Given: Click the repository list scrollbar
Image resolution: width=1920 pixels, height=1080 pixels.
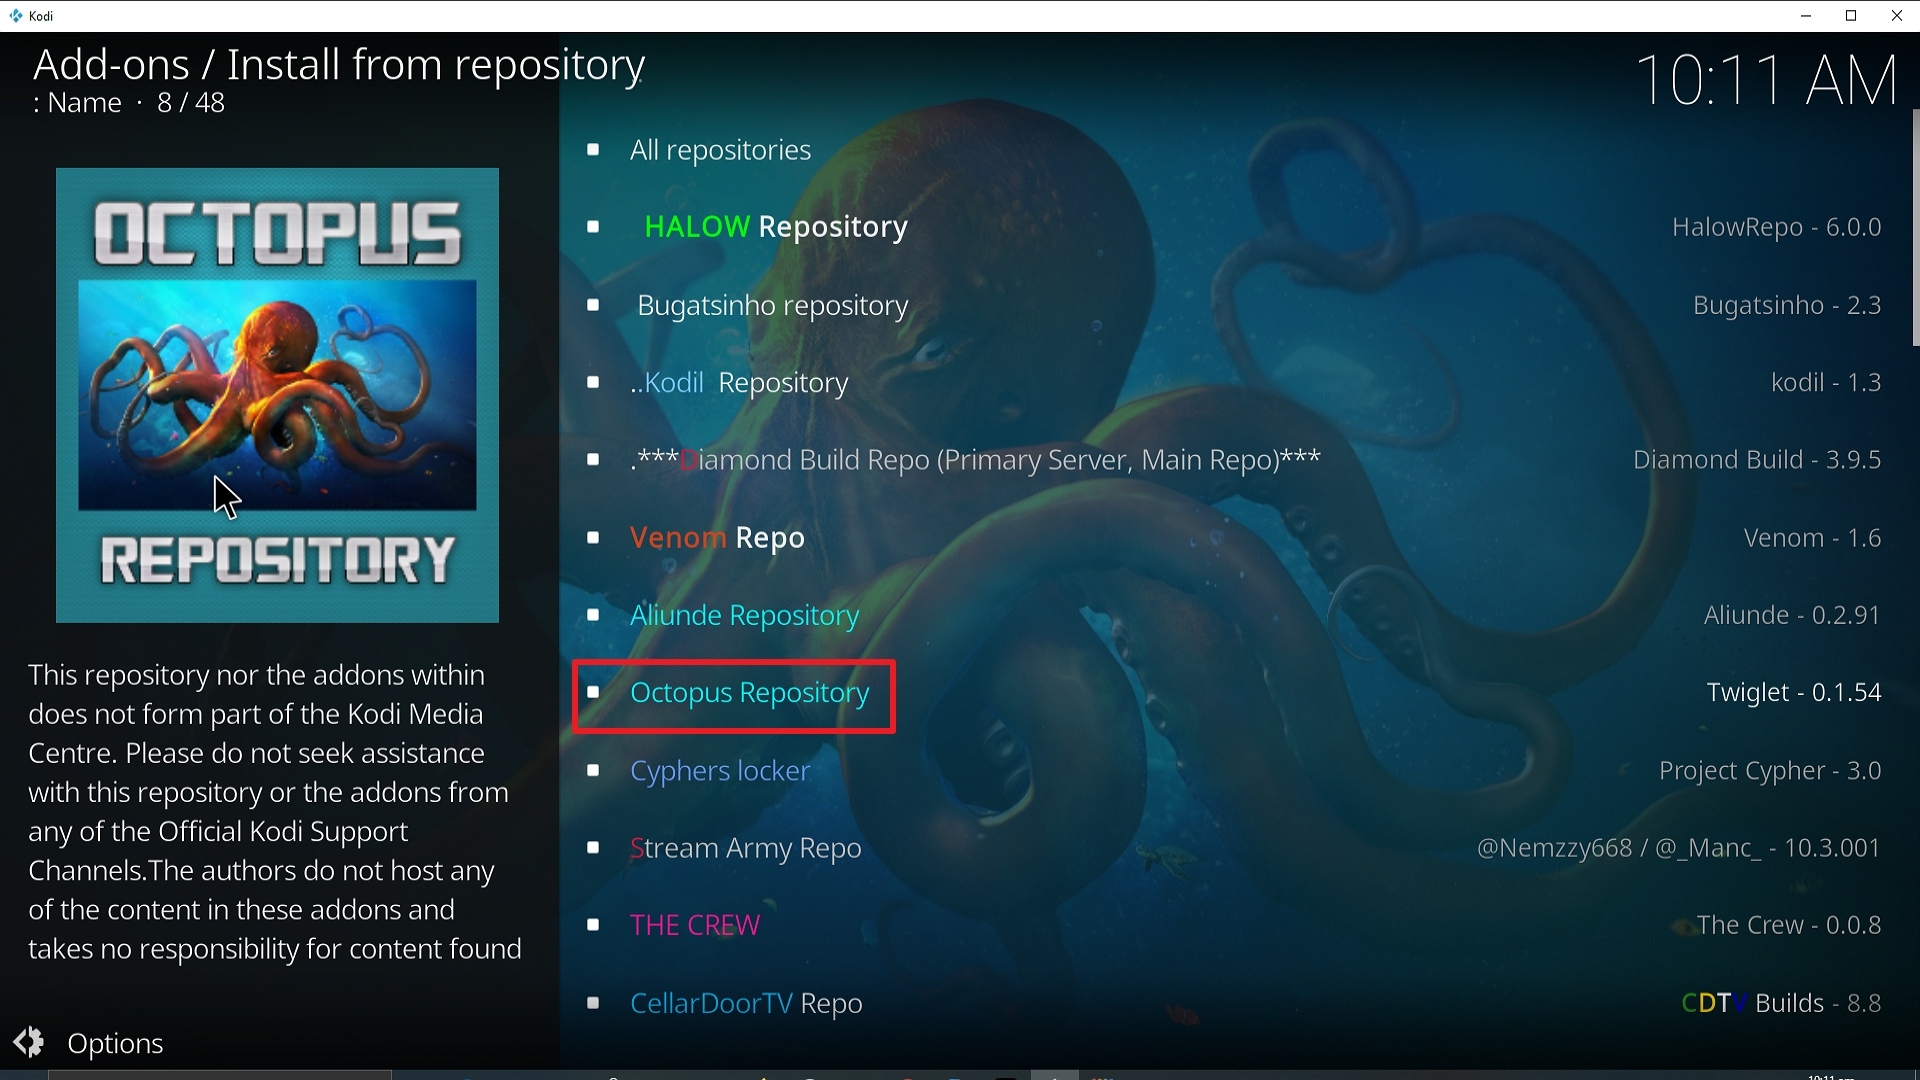Looking at the screenshot, I should tap(1915, 228).
